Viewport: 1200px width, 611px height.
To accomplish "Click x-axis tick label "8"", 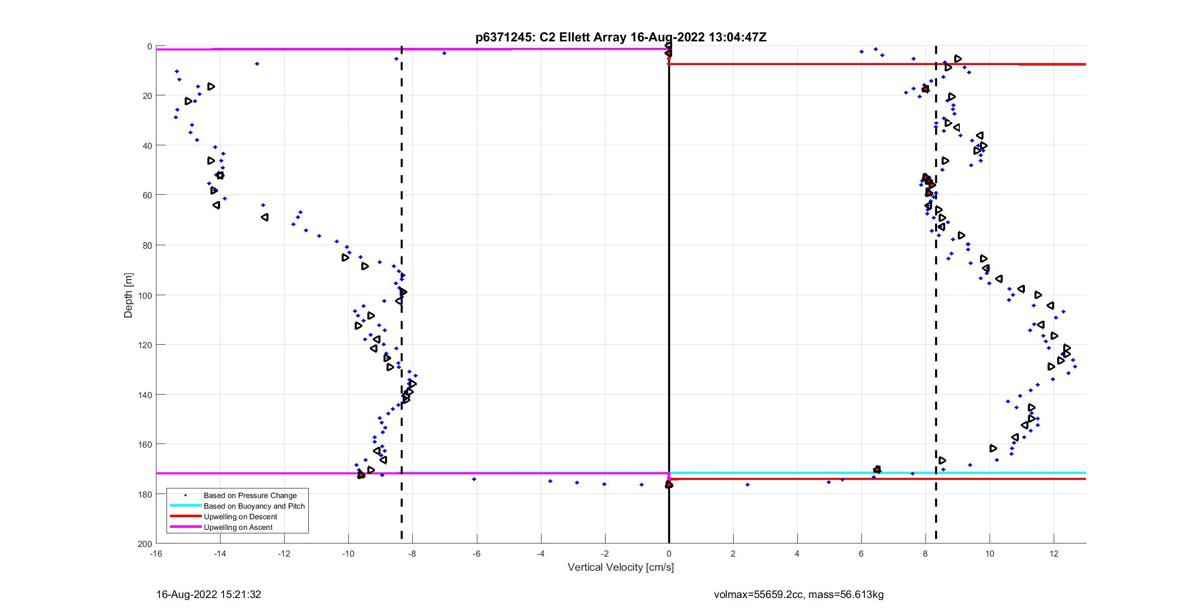I will tap(925, 553).
